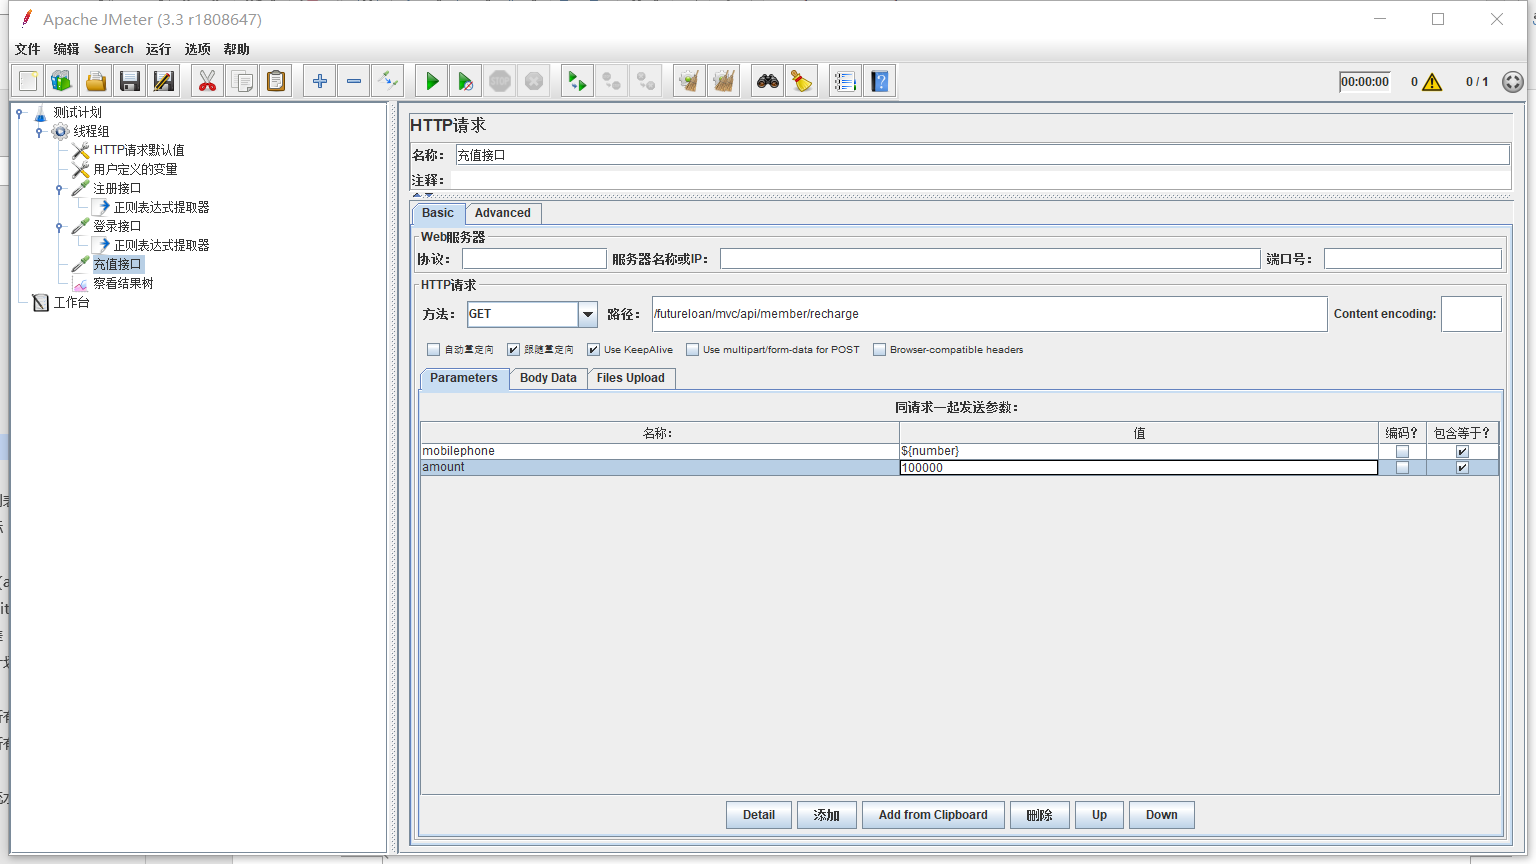Collapse the 注册接口 tree node
The width and height of the screenshot is (1536, 864).
[x=59, y=189]
